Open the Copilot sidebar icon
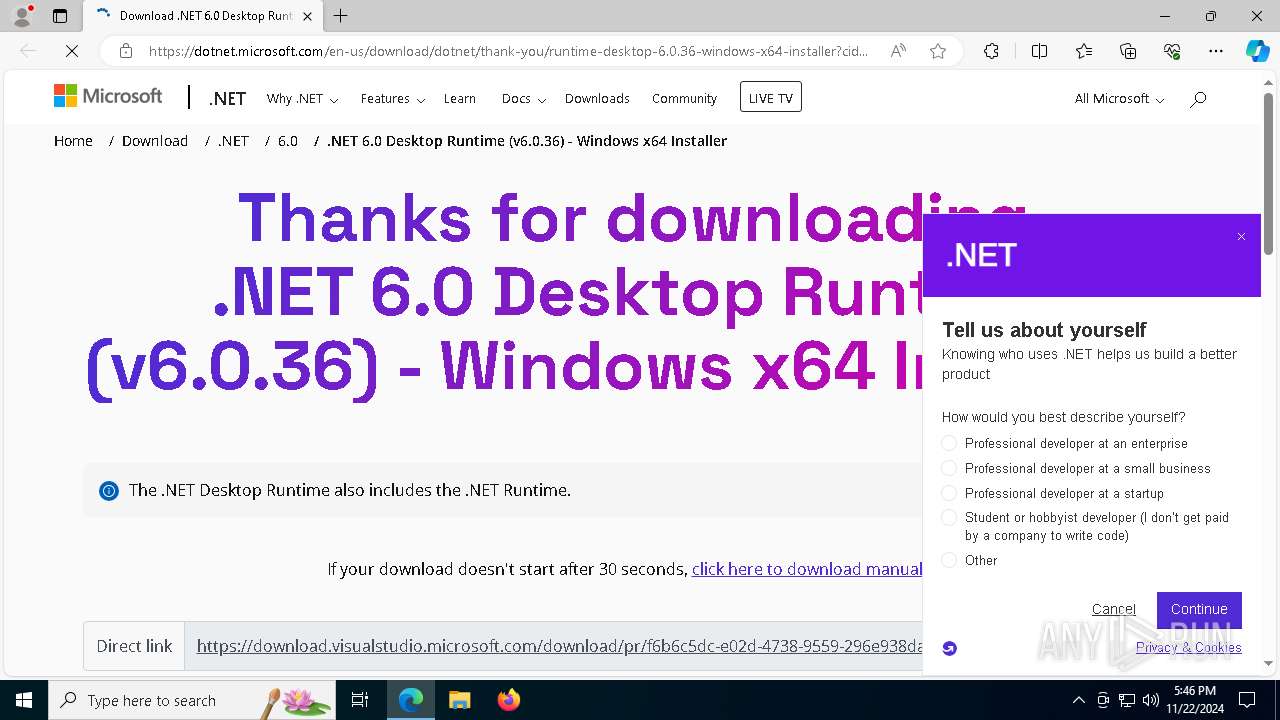This screenshot has width=1280, height=720. (x=1257, y=51)
